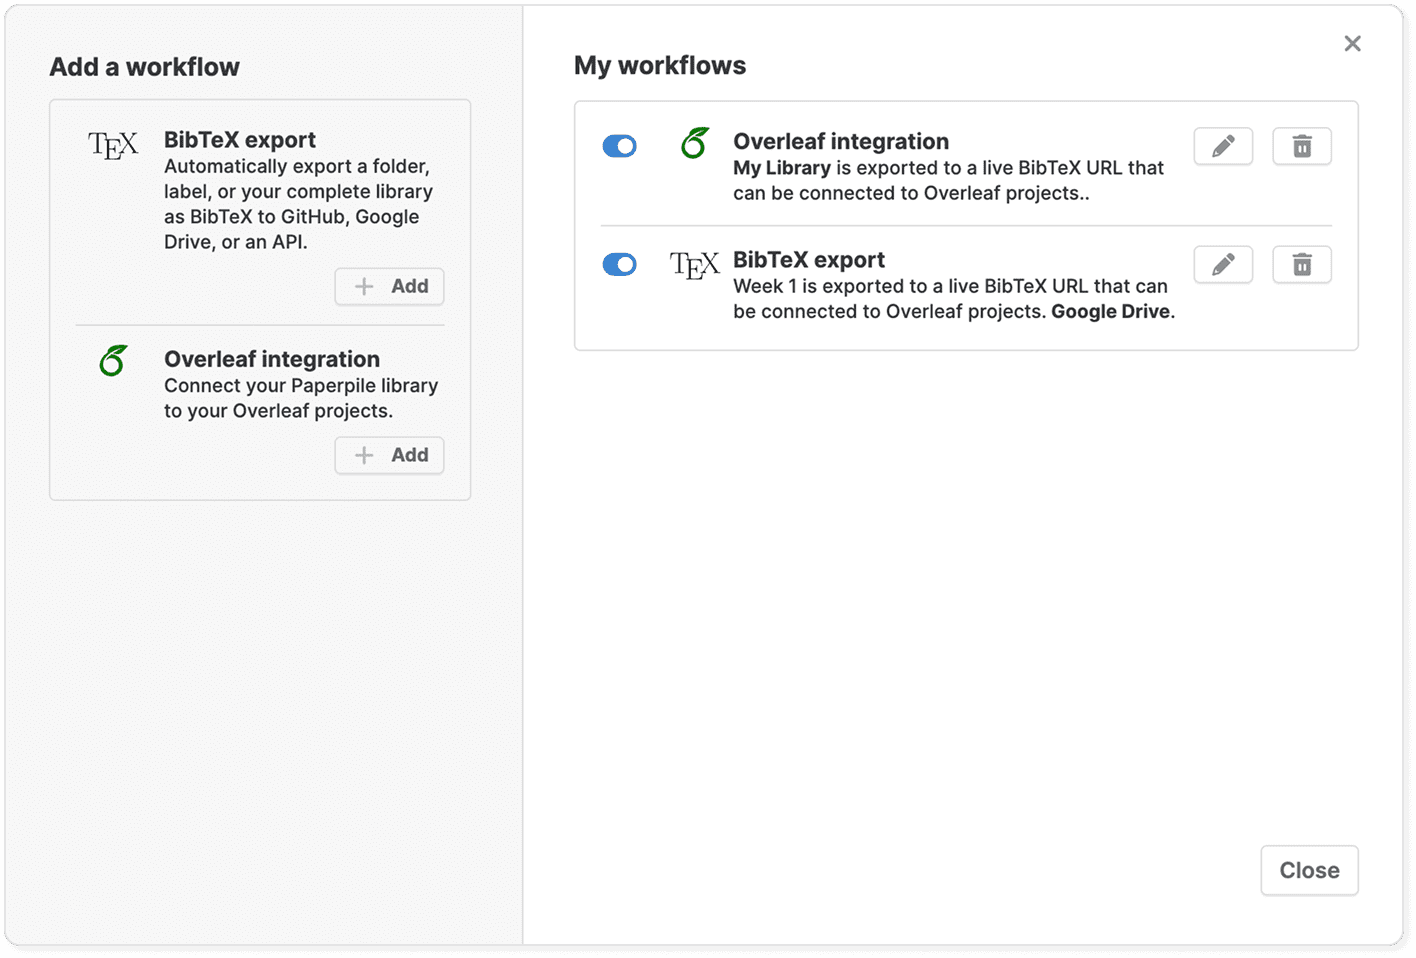Click the bold Google Drive text
Screen dimensions: 1416x958
pyautogui.click(x=1110, y=312)
